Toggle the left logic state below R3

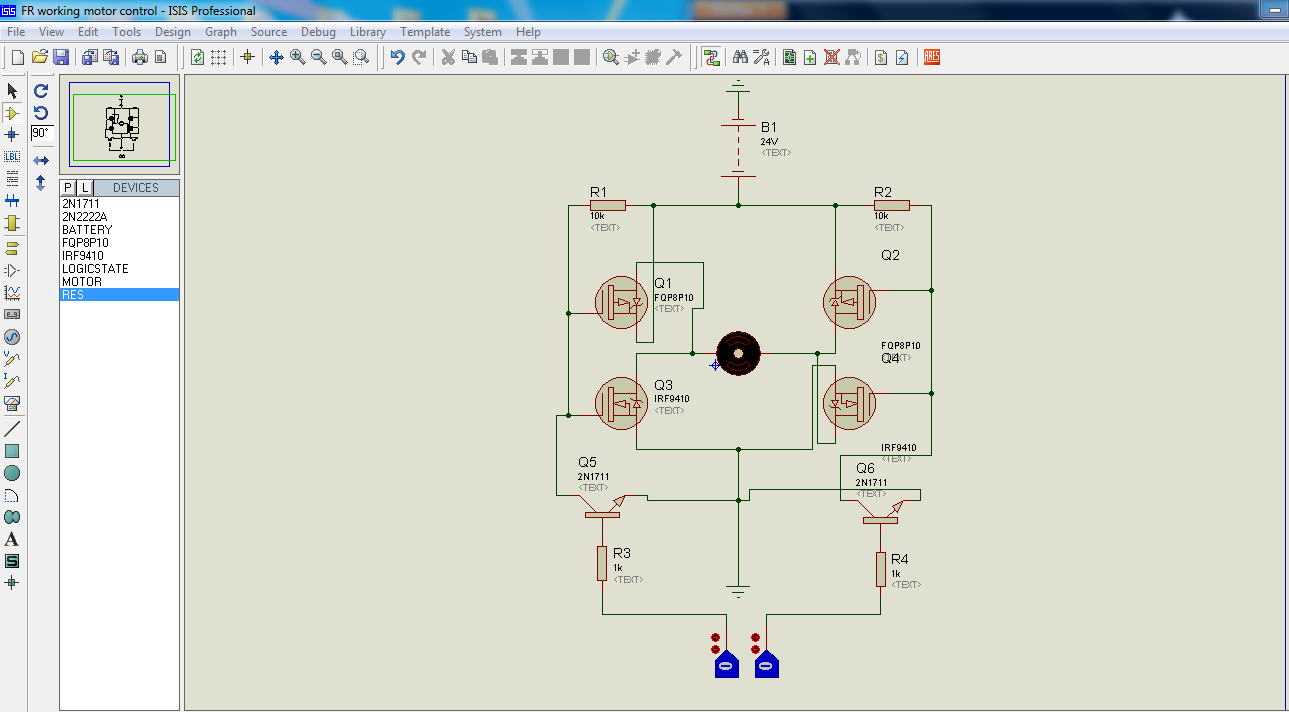click(726, 663)
